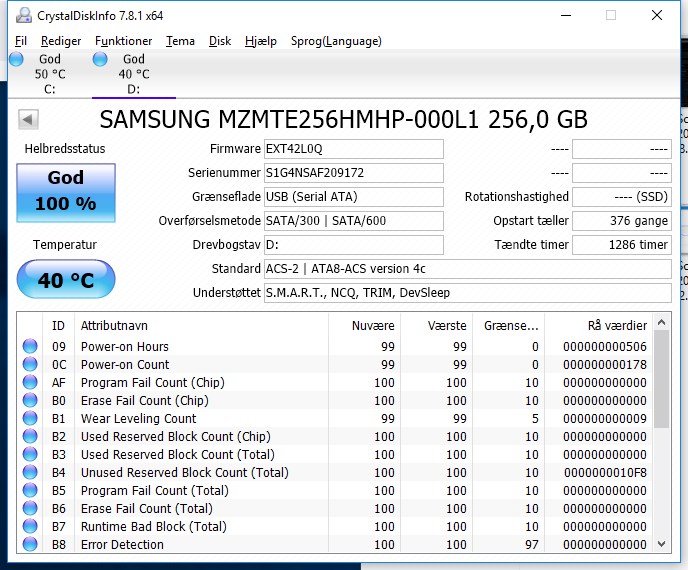Click the ID column header
The image size is (688, 570).
point(58,326)
